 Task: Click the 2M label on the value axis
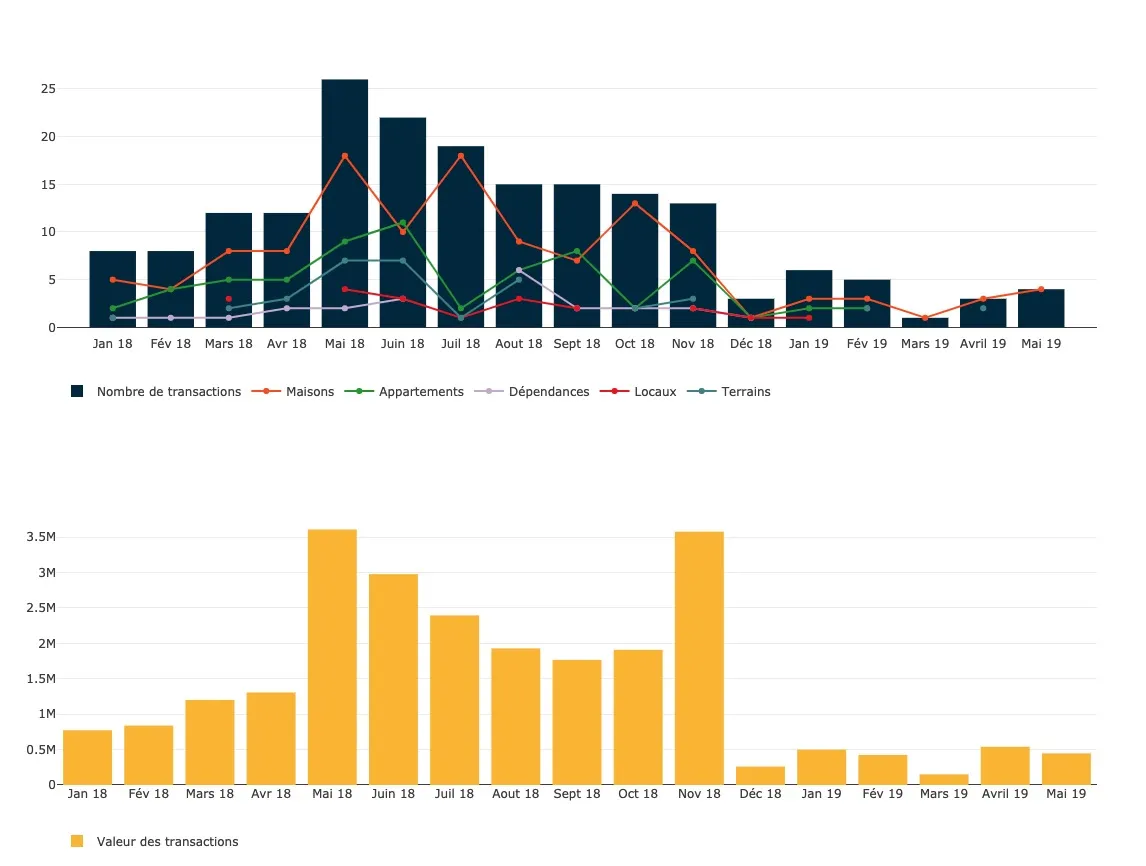47,644
